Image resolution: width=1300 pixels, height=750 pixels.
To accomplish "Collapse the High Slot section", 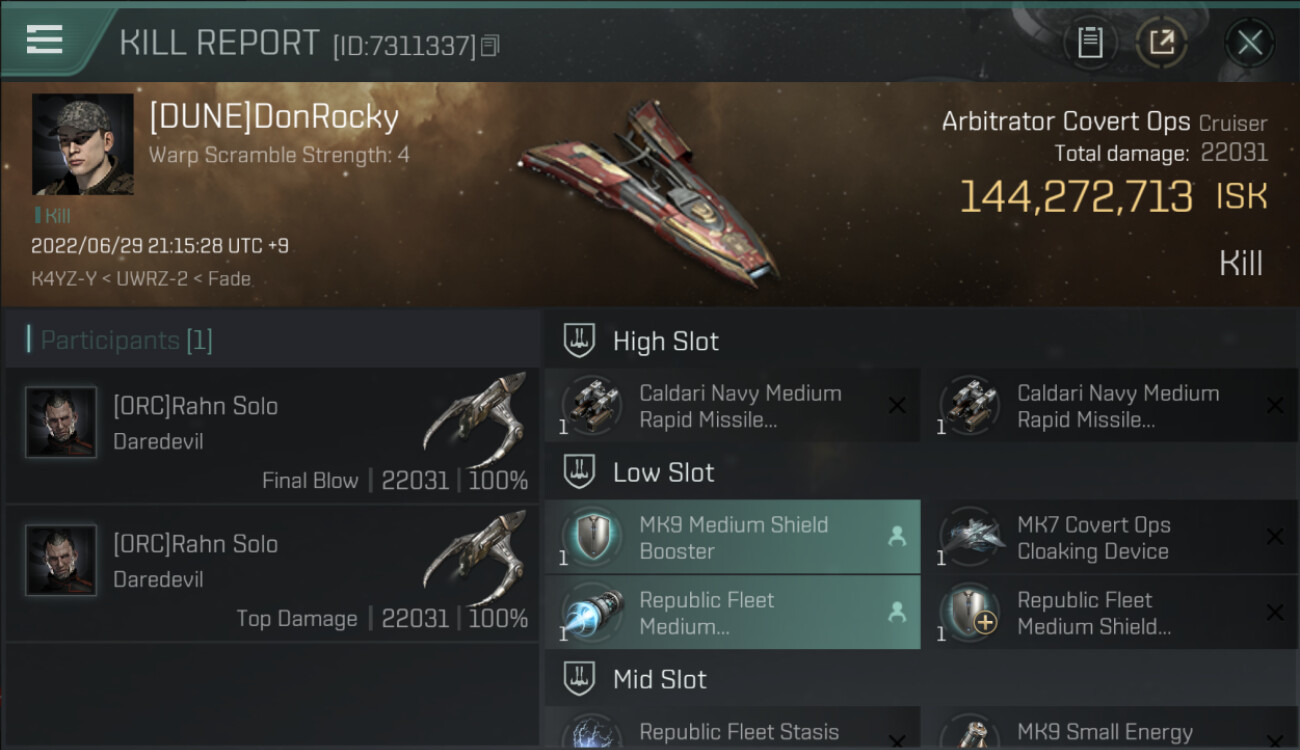I will (x=580, y=341).
